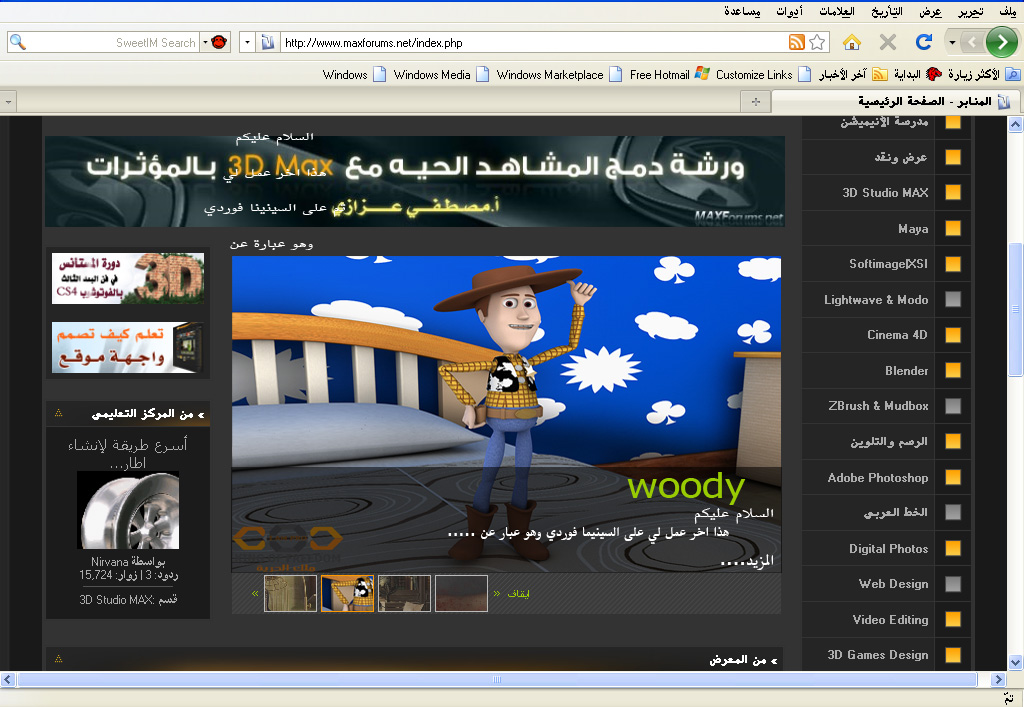Open the history dropdown next to navigation arrows
Viewport: 1024px width, 707px height.
tap(952, 42)
